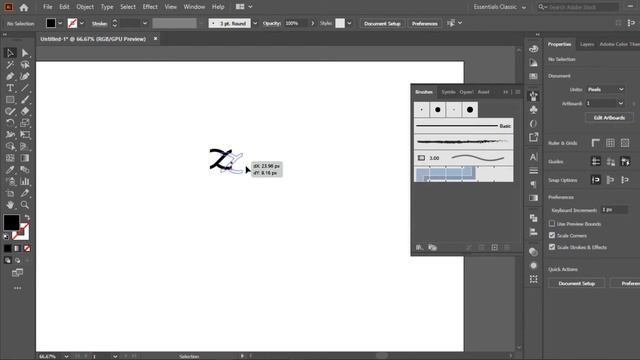
Task: Click Preferences in control bar
Action: [424, 24]
